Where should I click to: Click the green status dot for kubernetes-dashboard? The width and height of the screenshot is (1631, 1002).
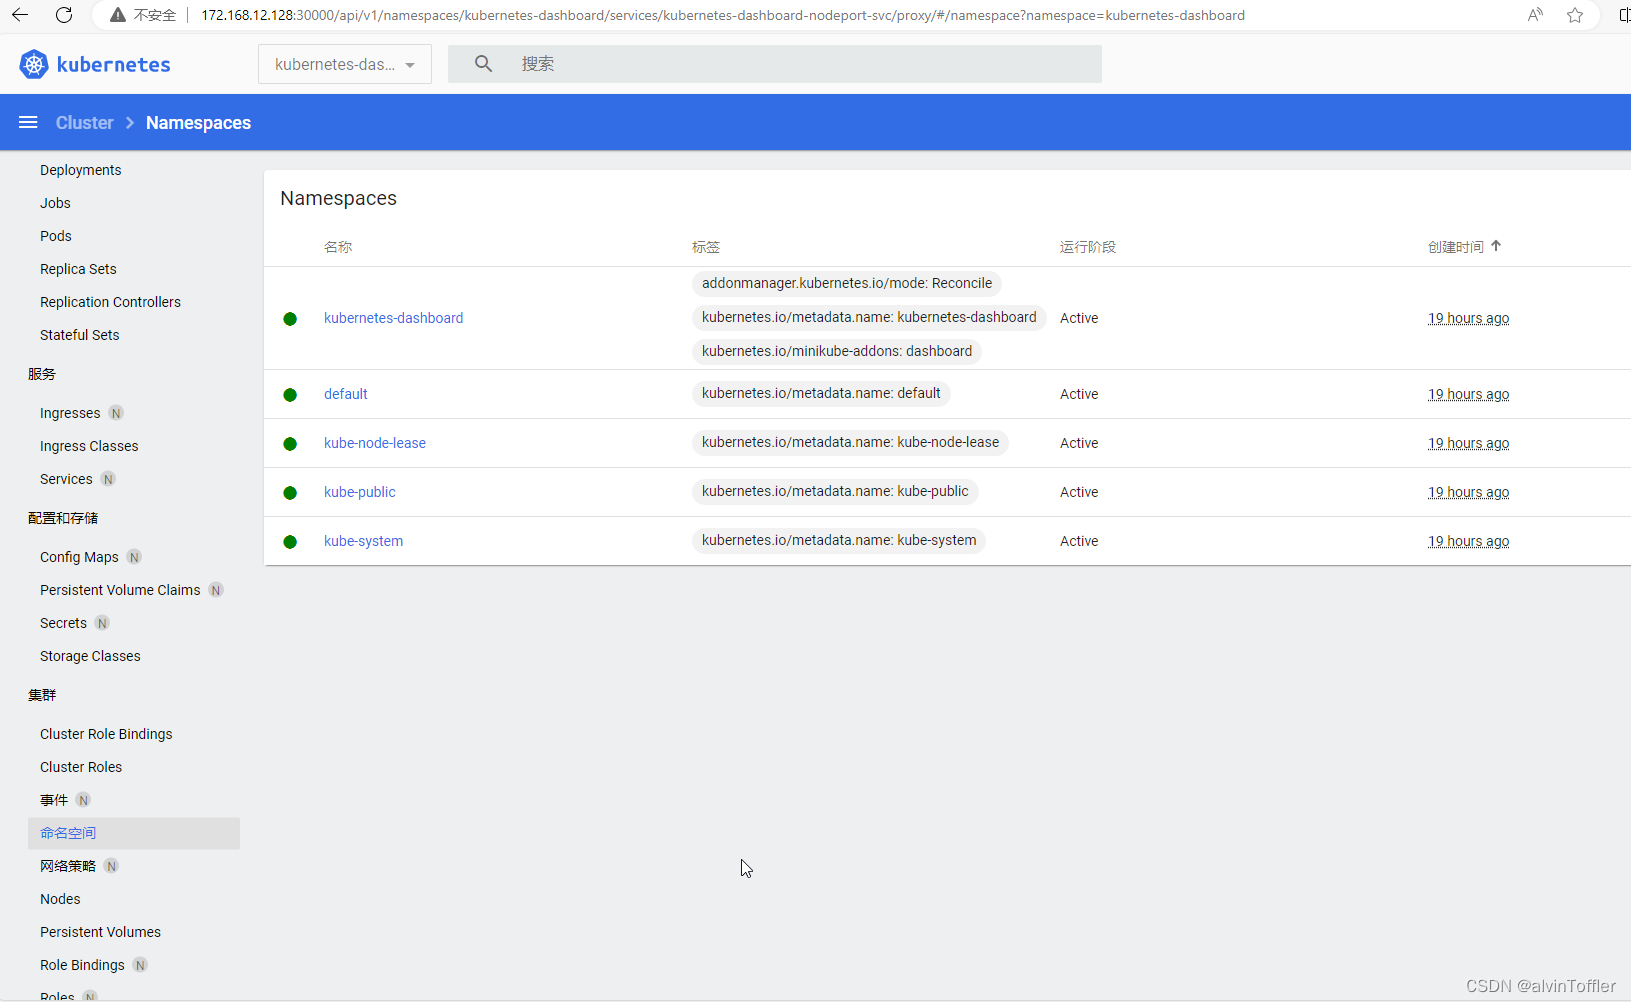point(290,319)
